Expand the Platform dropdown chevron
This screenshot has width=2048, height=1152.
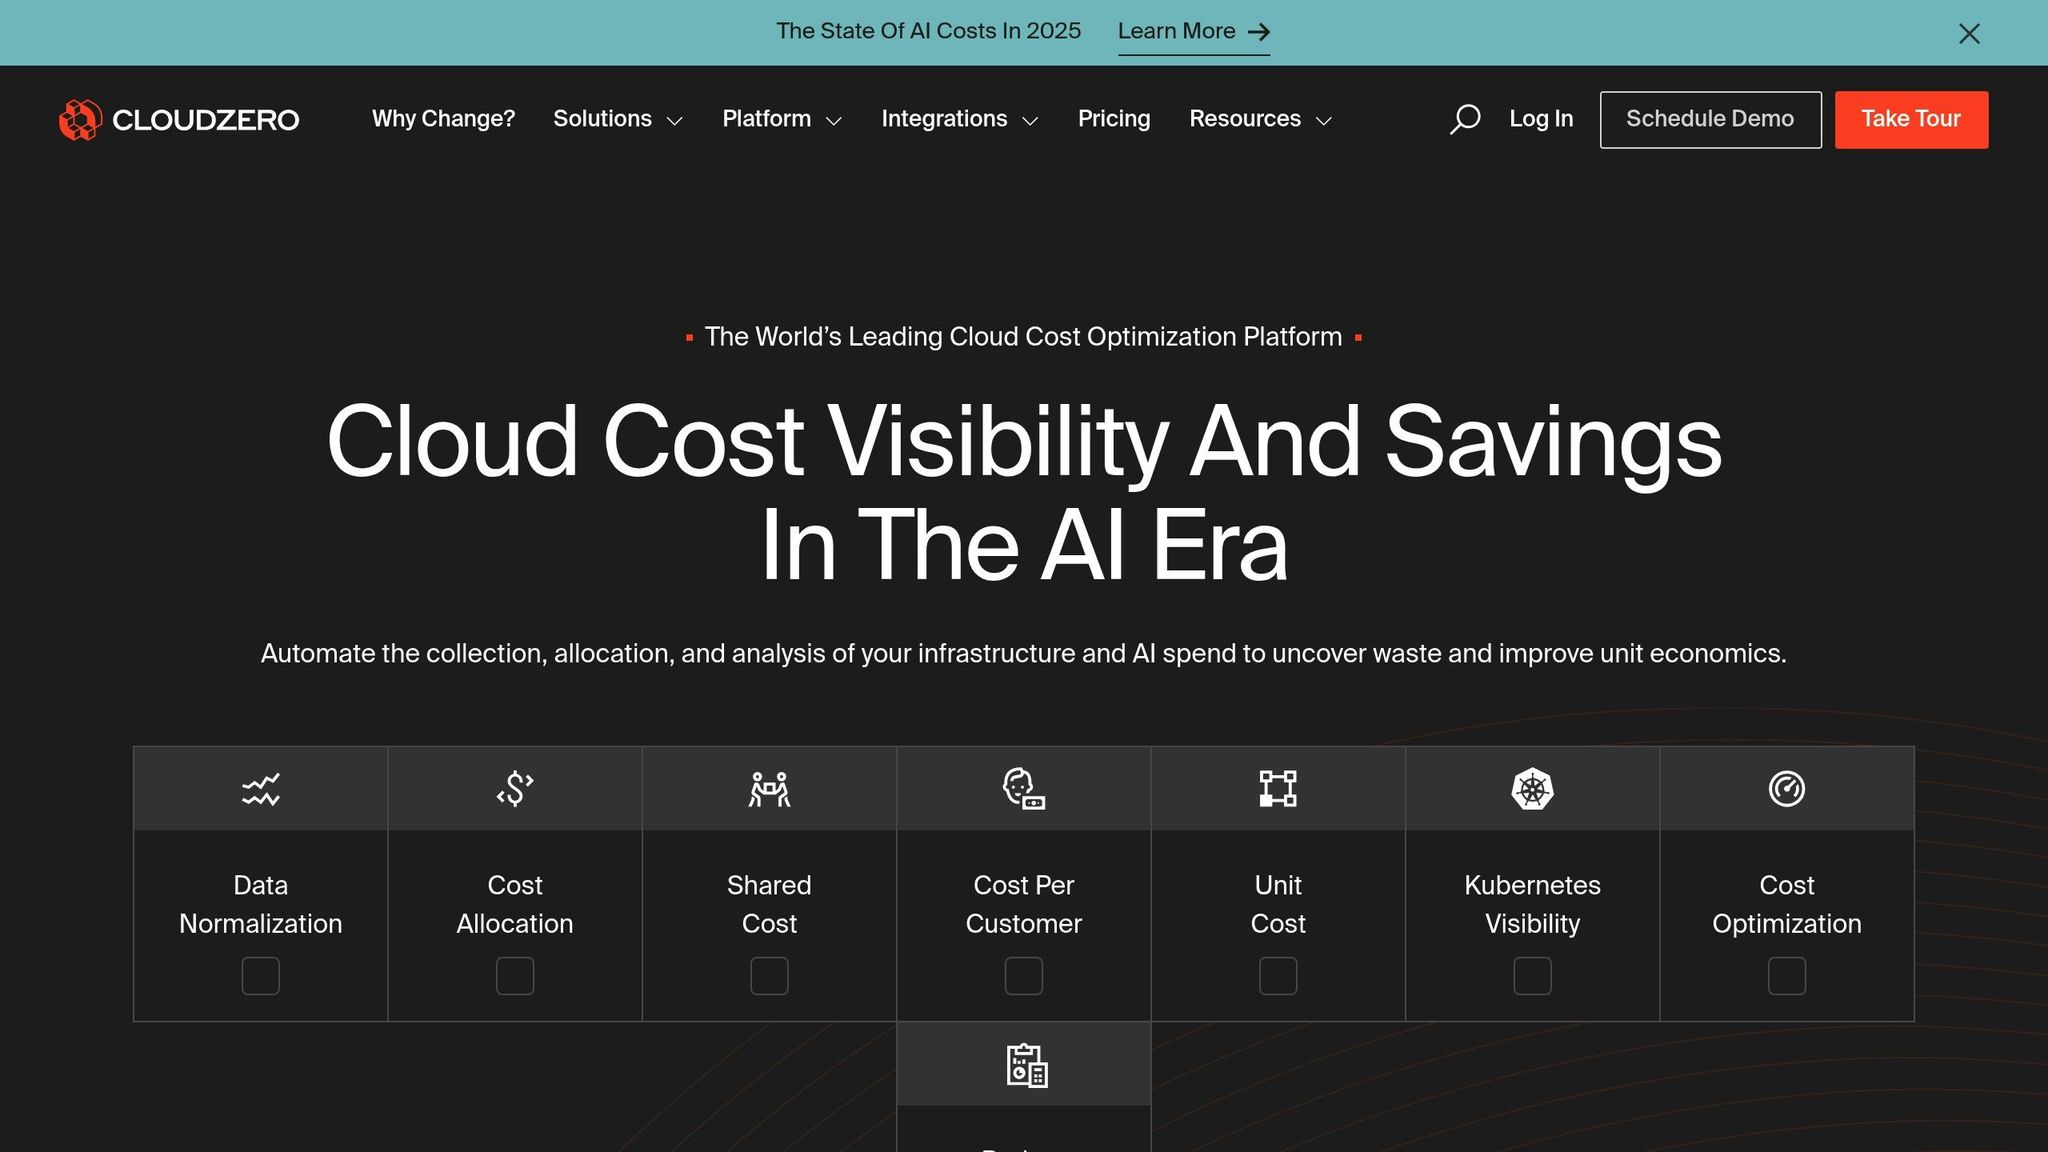point(834,121)
